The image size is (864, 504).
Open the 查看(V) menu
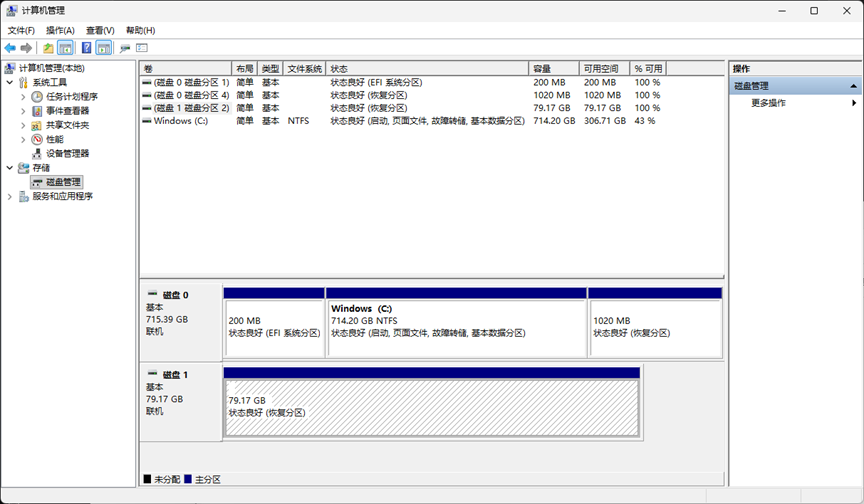click(100, 30)
